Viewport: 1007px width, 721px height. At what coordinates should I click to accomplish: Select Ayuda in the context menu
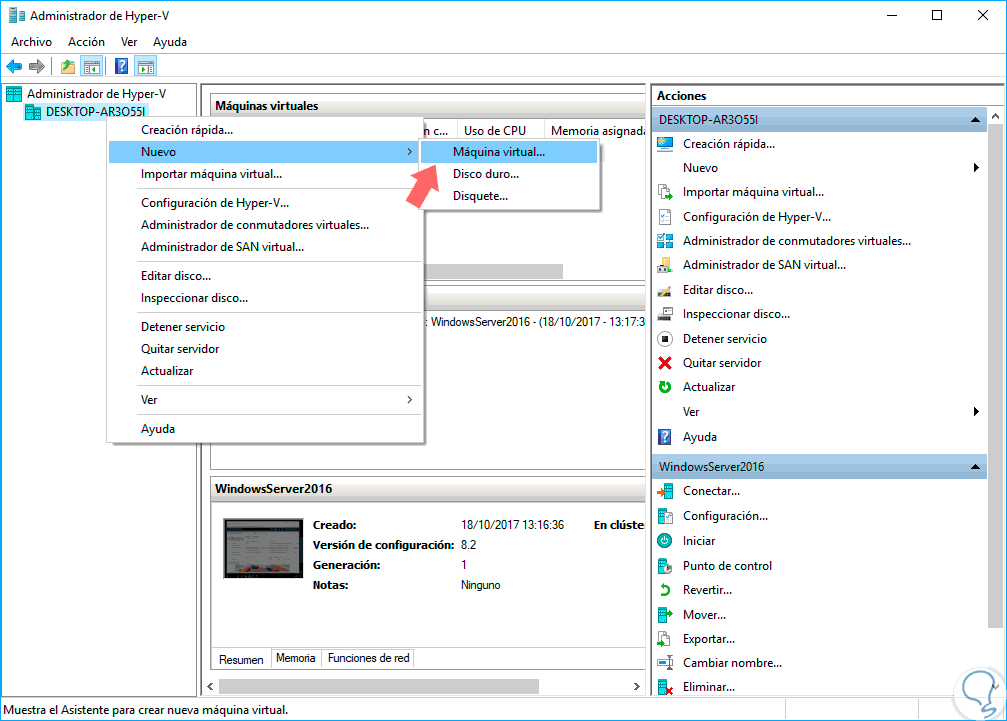267,429
